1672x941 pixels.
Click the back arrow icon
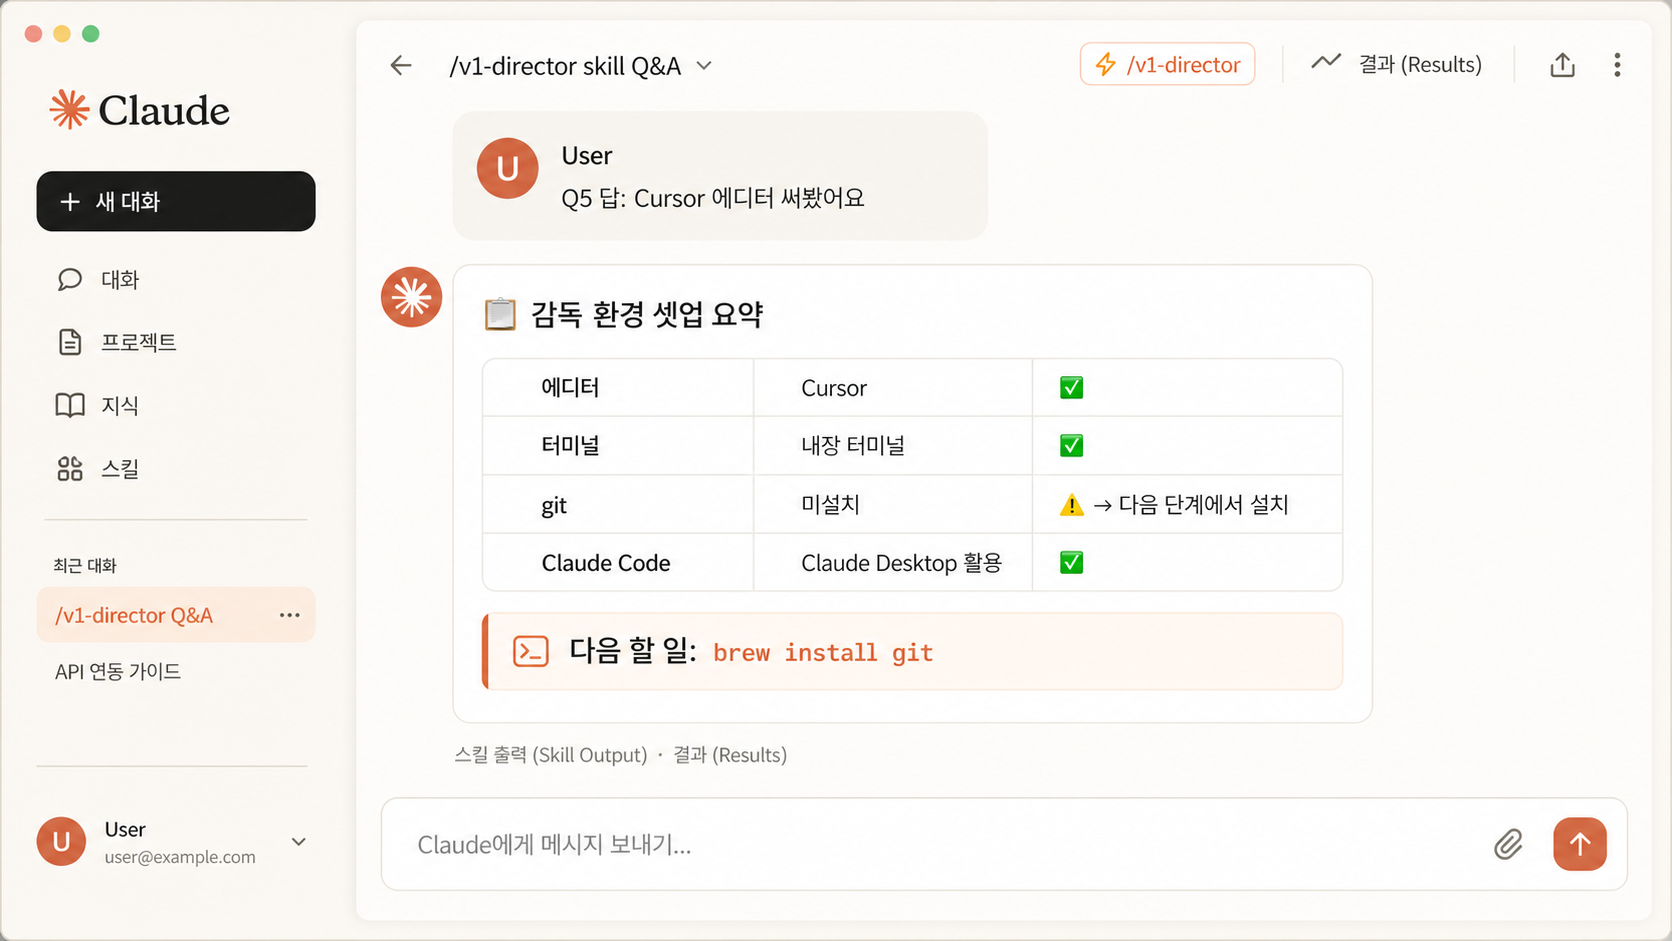401,66
